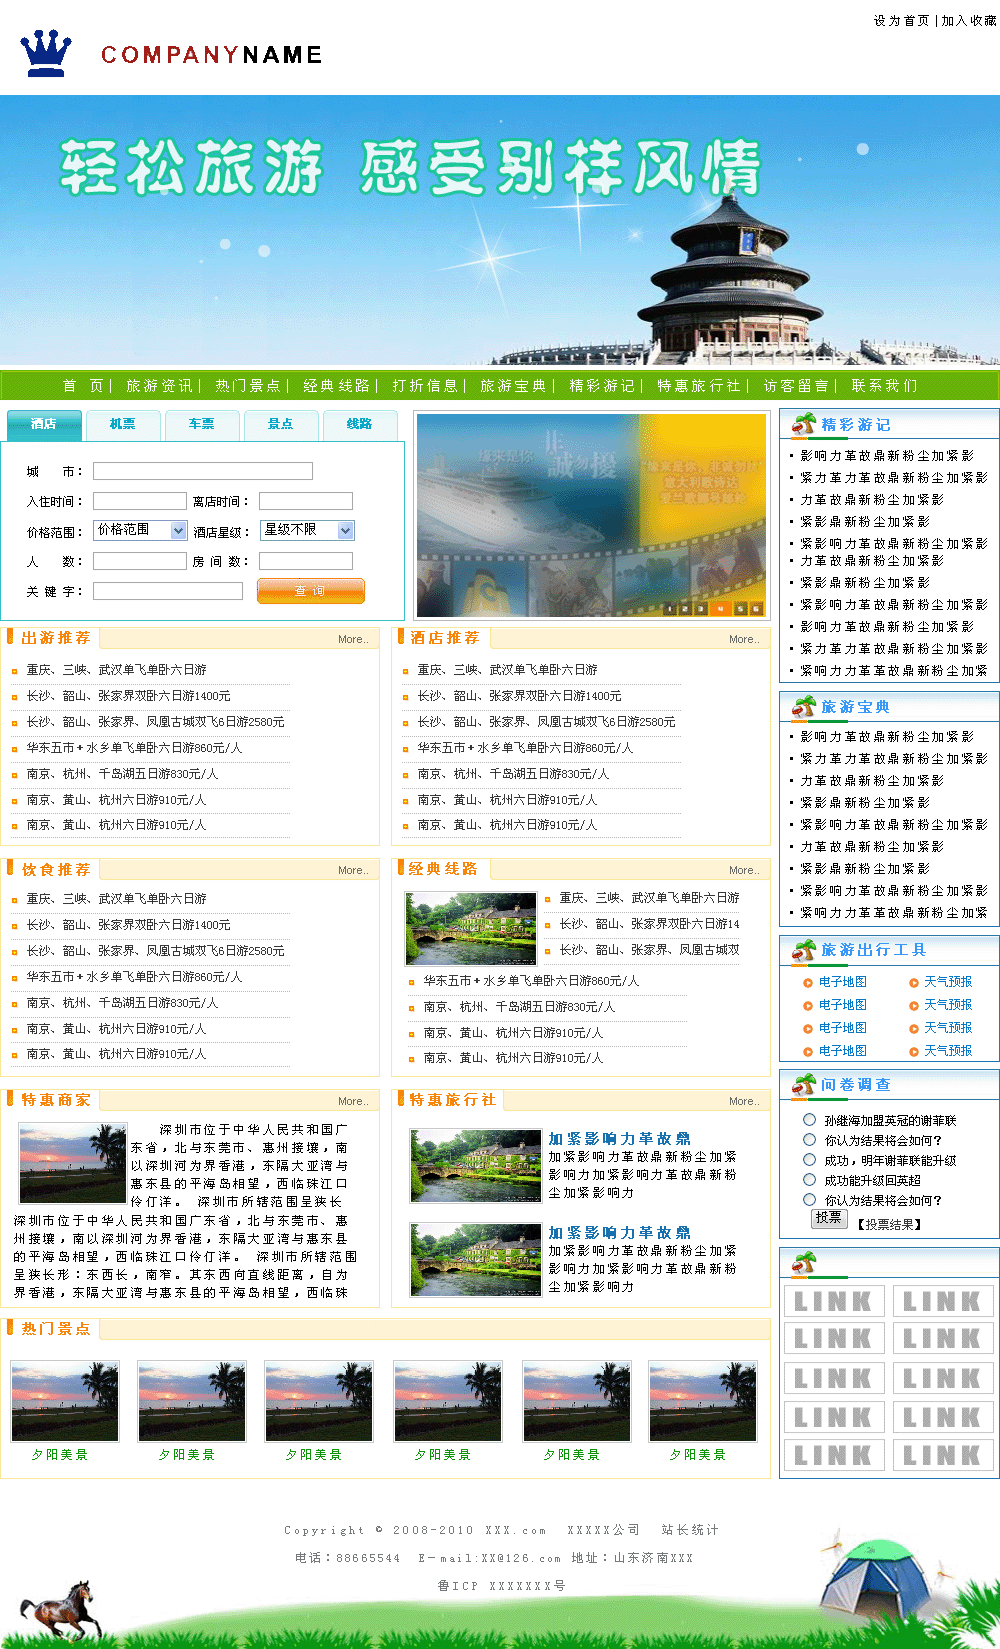Click into the 城市 input field
Viewport: 1000px width, 1649px height.
coord(202,471)
